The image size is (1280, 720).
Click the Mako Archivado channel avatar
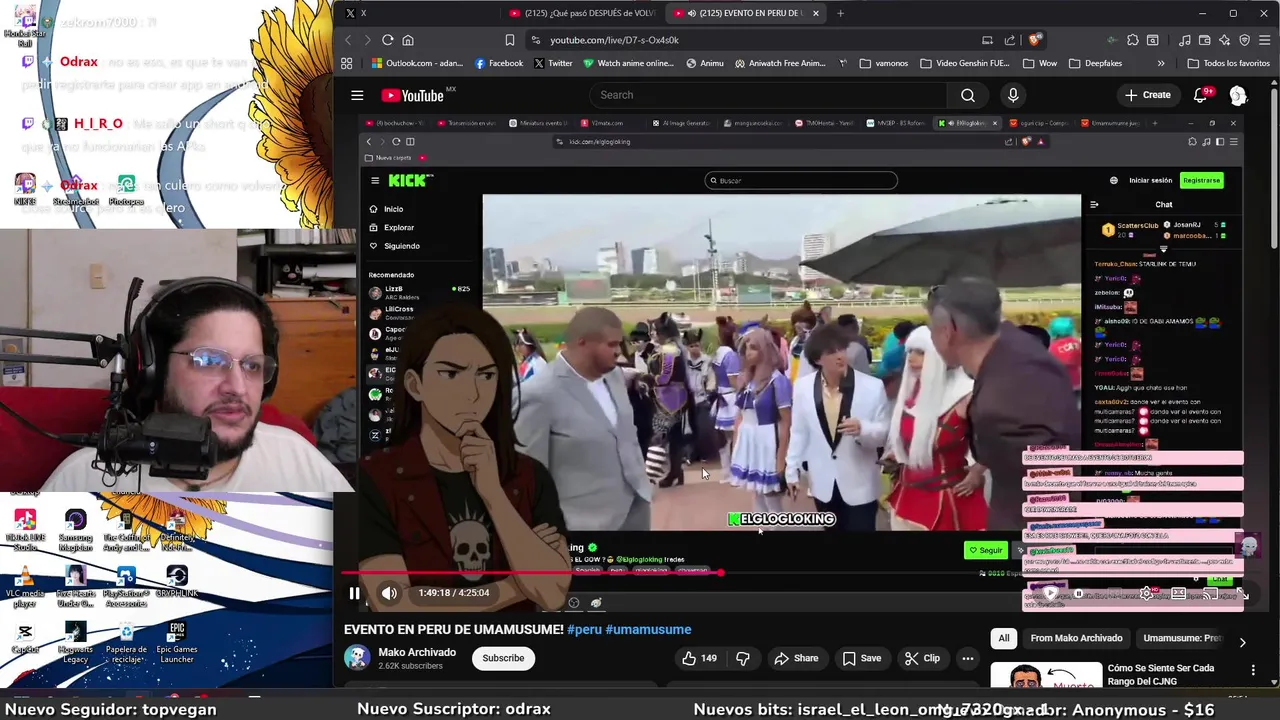[357, 658]
